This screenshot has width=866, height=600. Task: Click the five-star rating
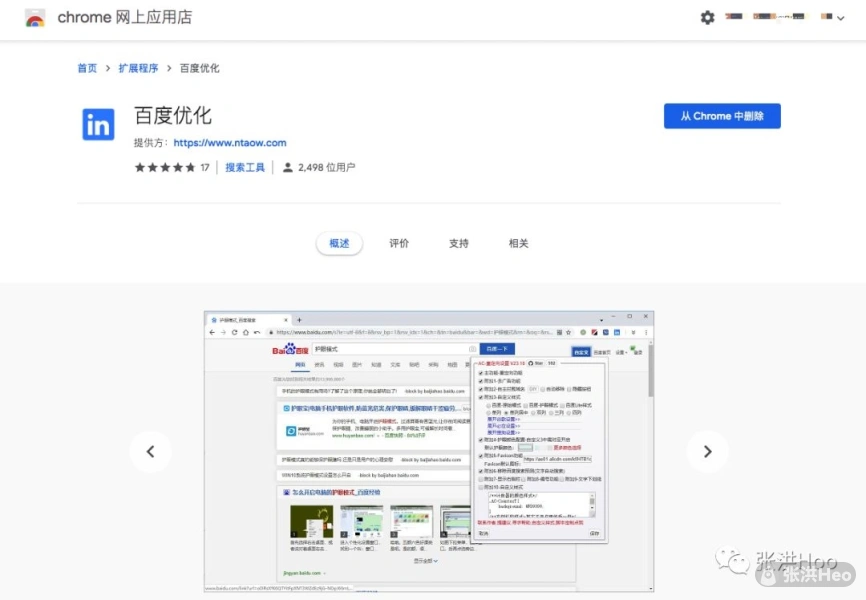165,167
